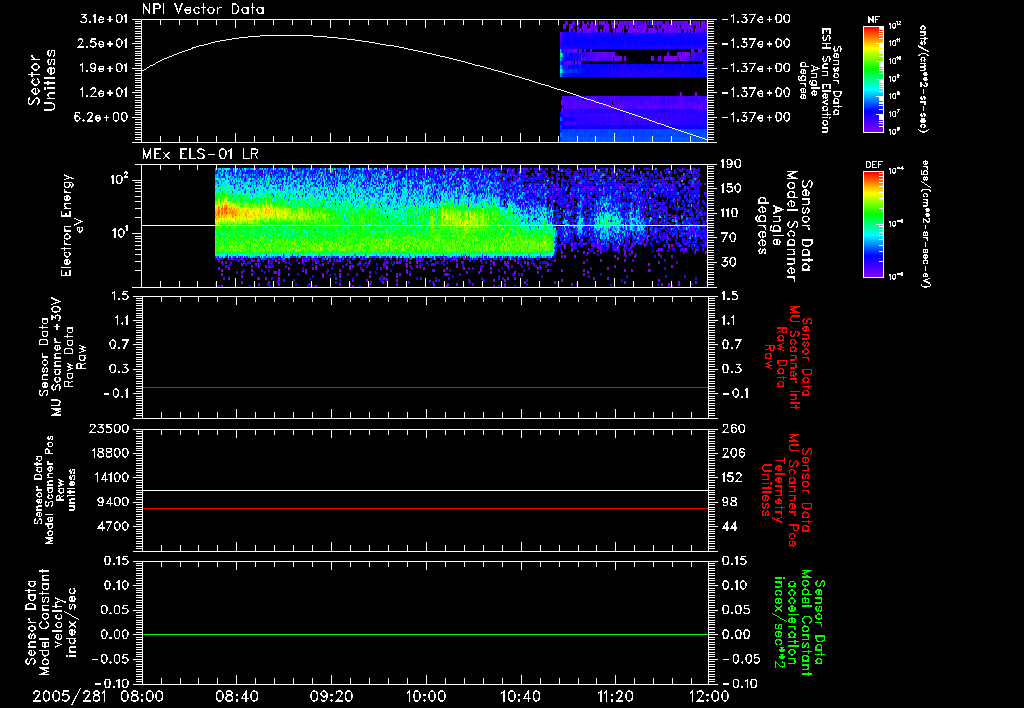Click the red 'MU Scanner Inft Raw Data' label
Viewport: 1024px width, 708px height.
tap(788, 357)
